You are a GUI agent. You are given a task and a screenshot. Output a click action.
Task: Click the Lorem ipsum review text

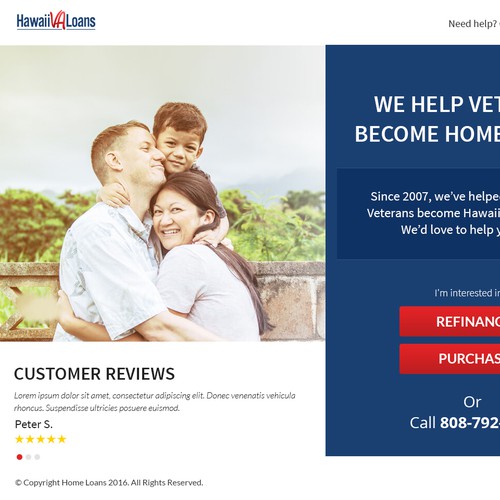[155, 402]
